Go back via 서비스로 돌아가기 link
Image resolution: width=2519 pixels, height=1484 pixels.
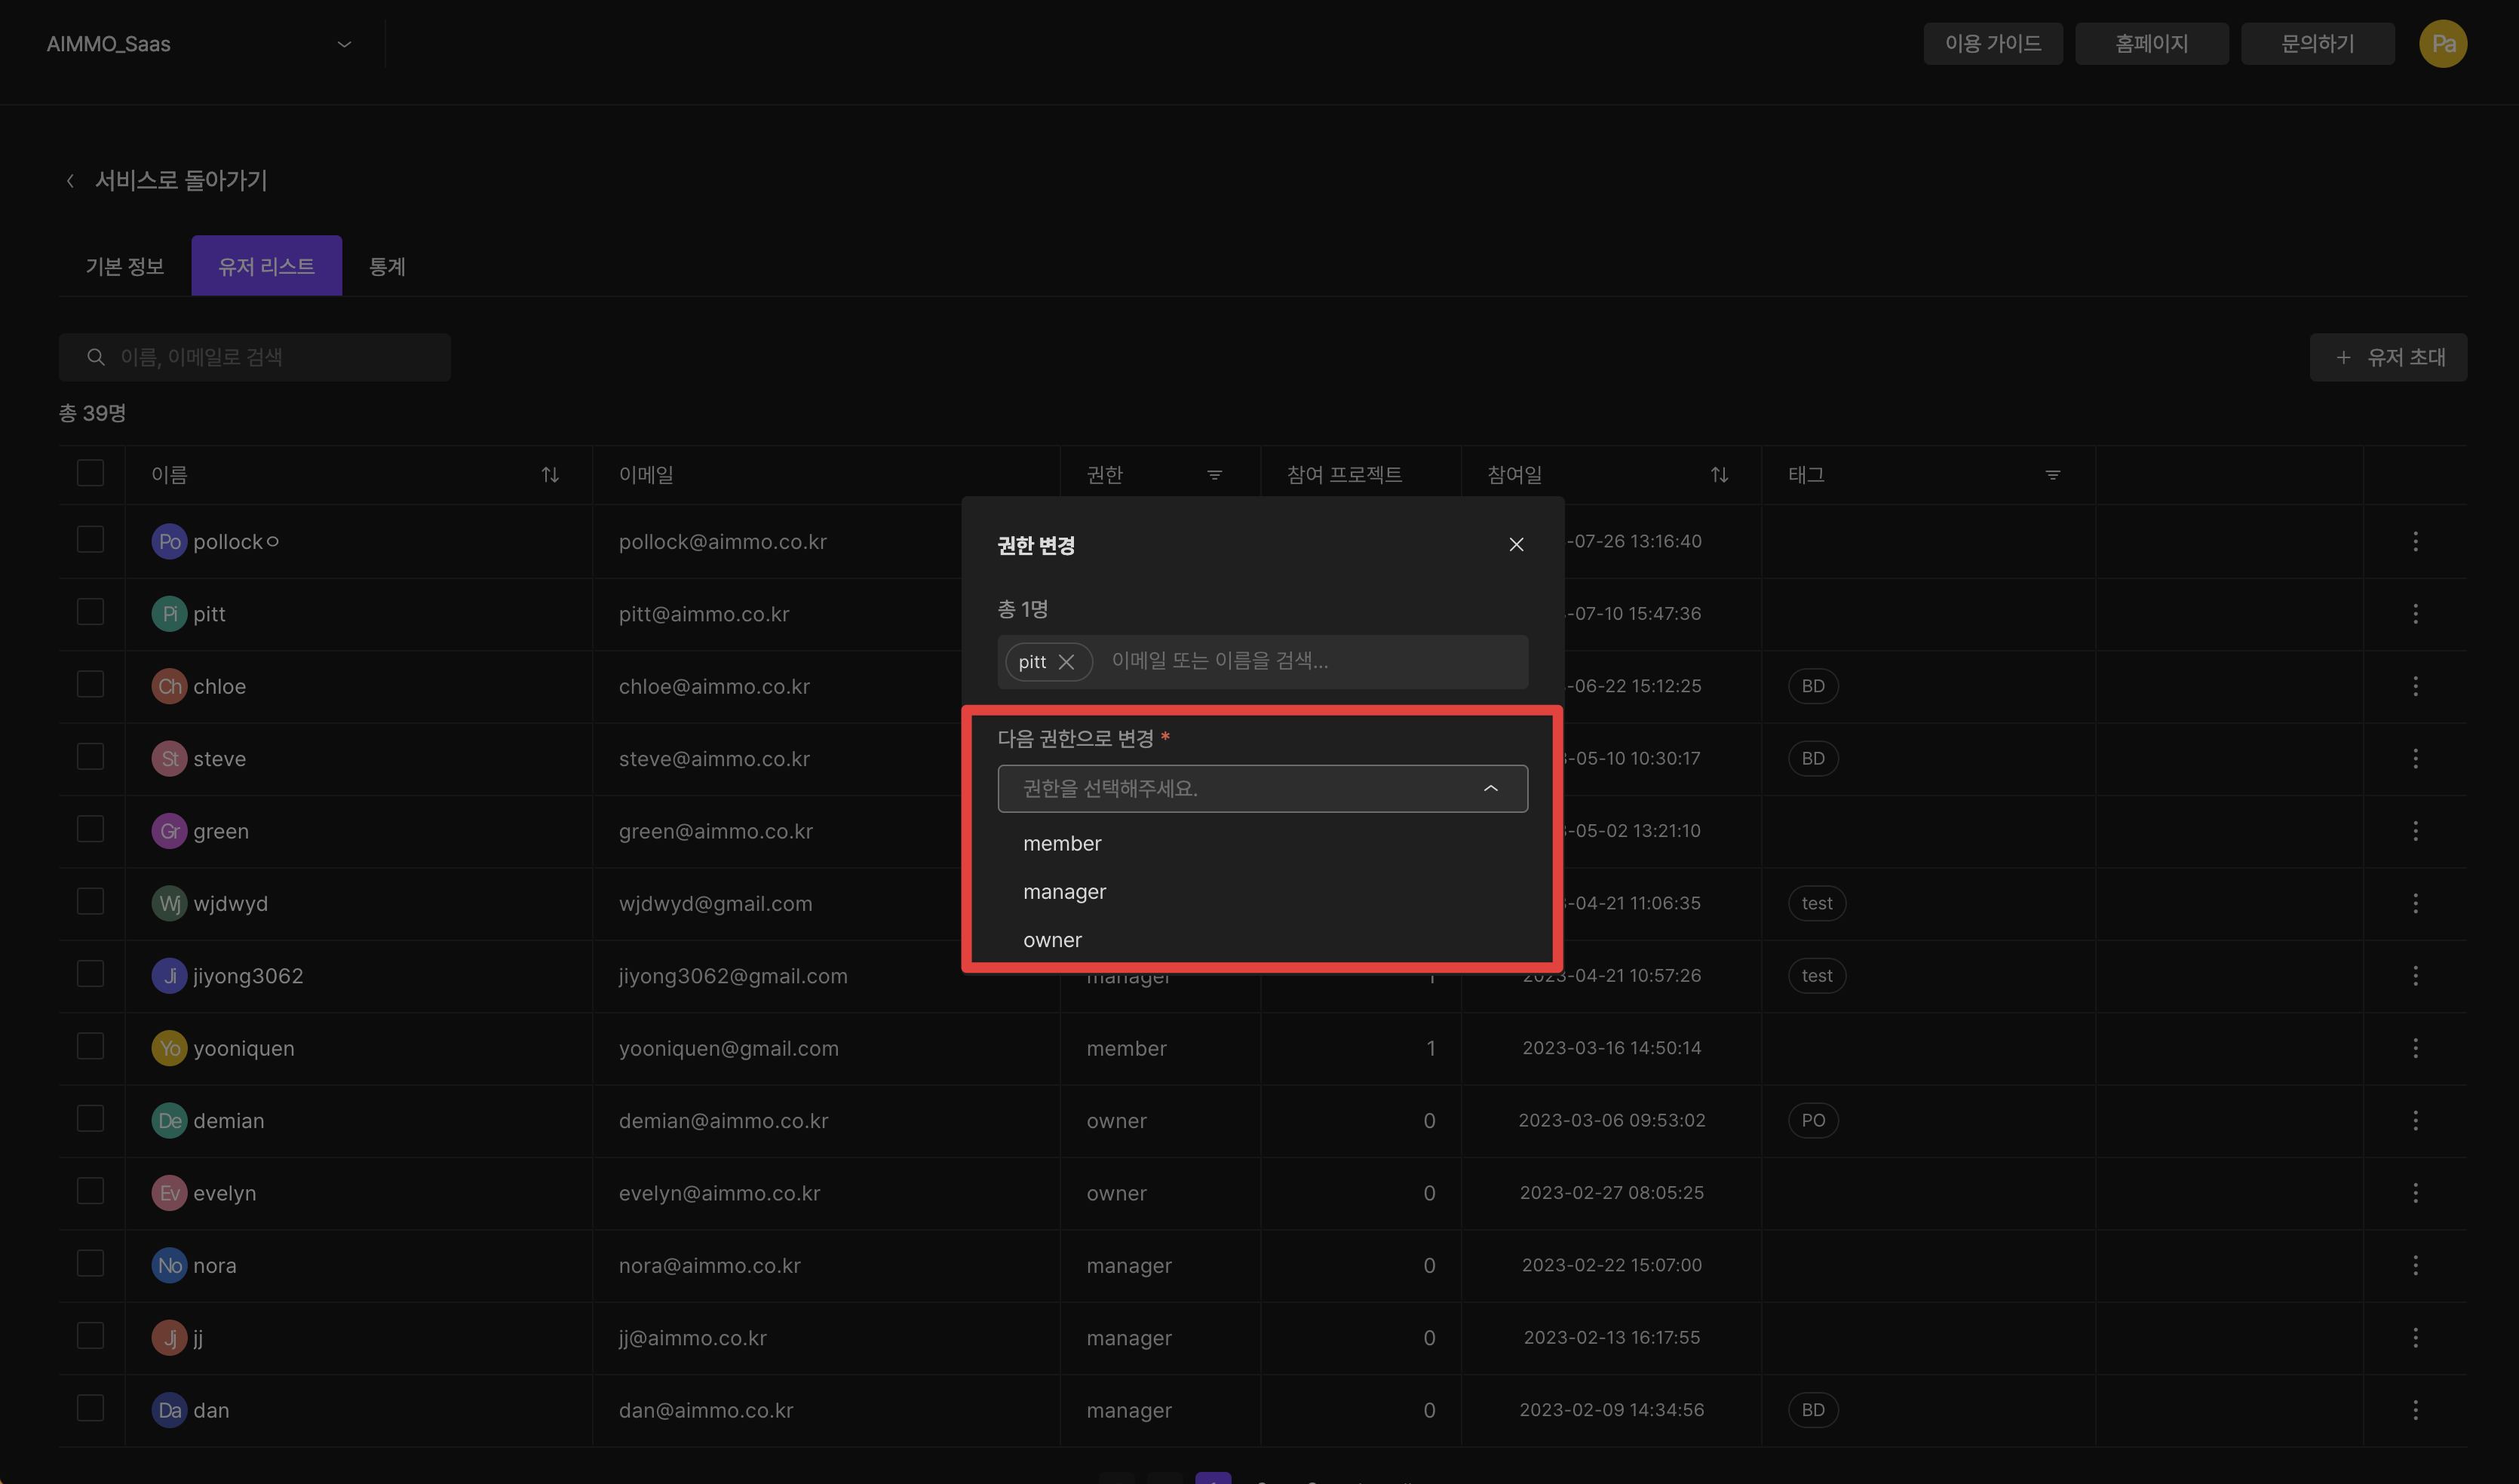(x=181, y=181)
